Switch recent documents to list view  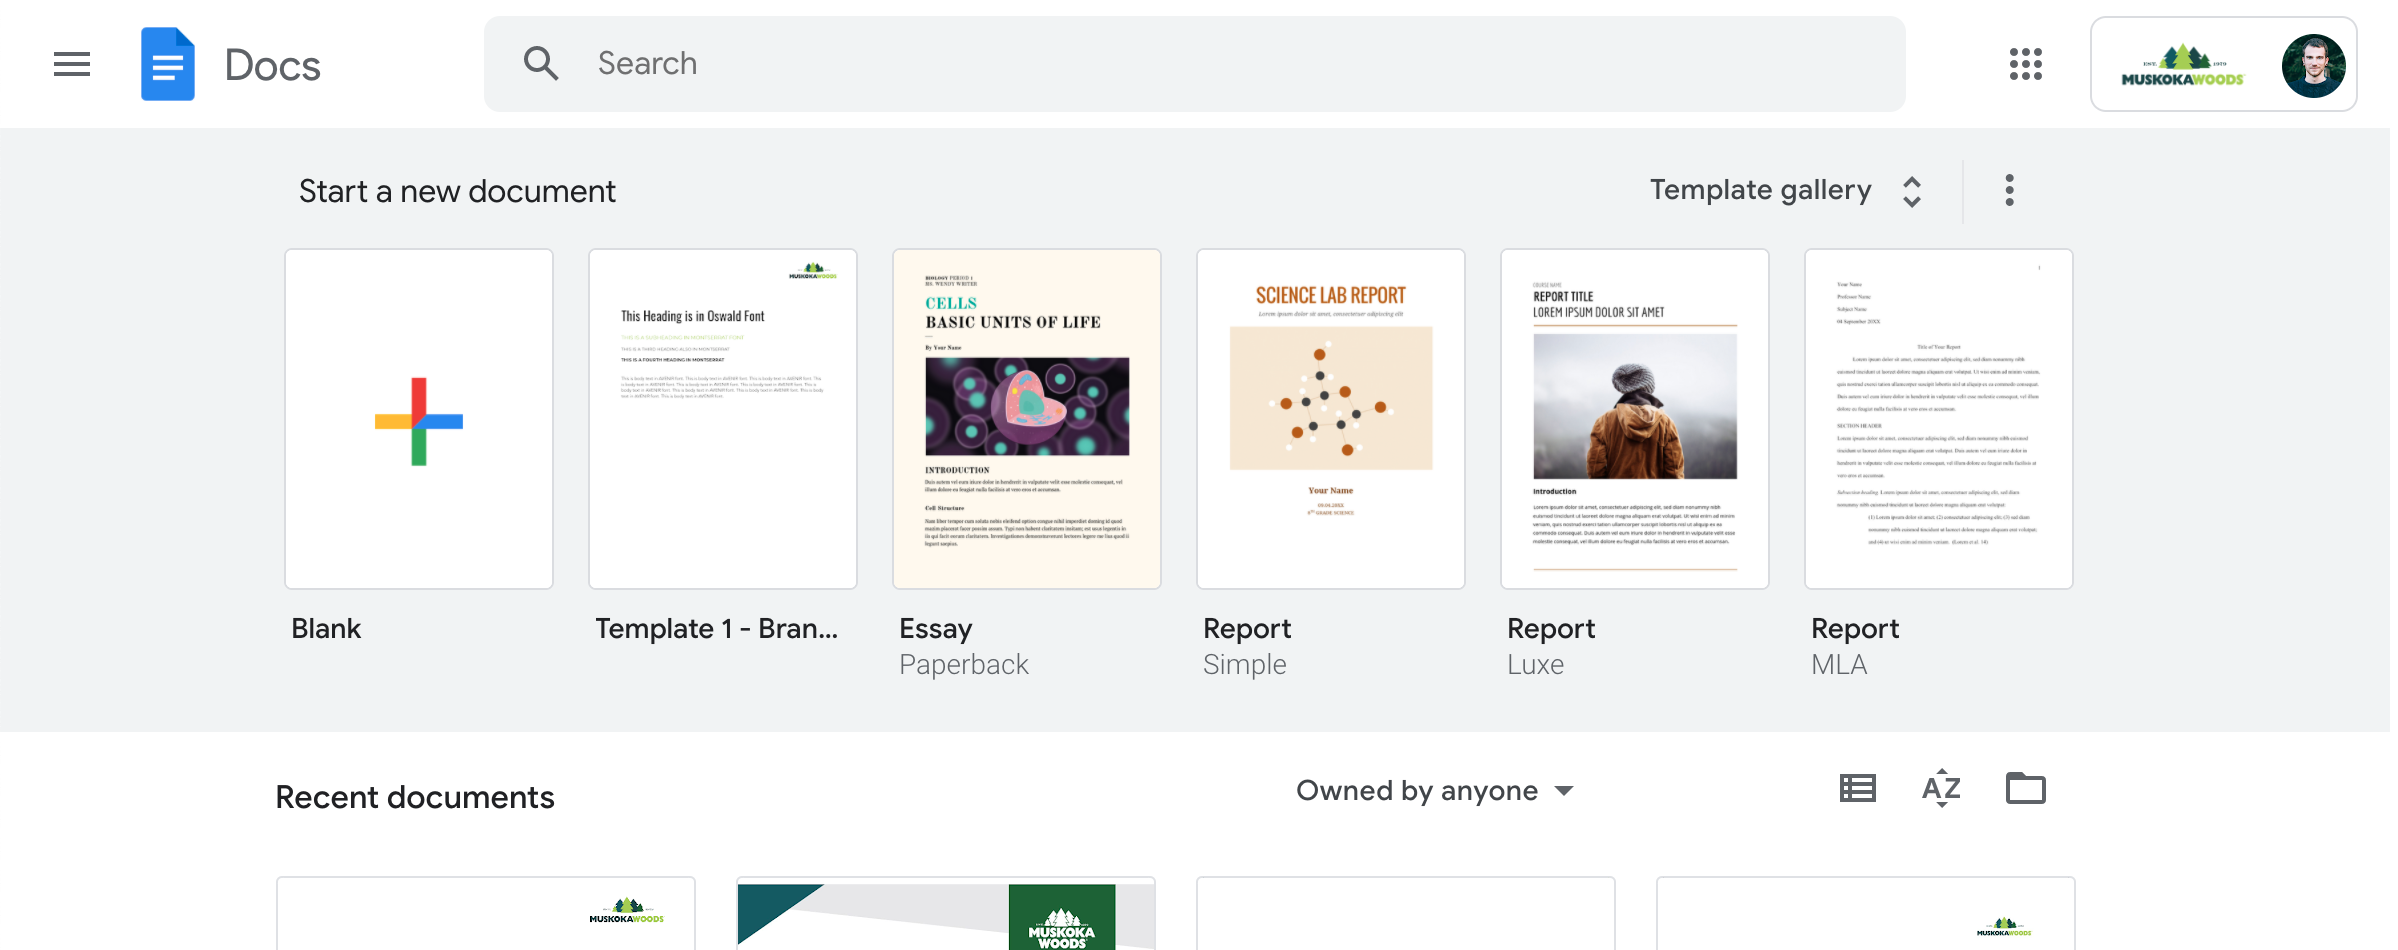pyautogui.click(x=1857, y=789)
